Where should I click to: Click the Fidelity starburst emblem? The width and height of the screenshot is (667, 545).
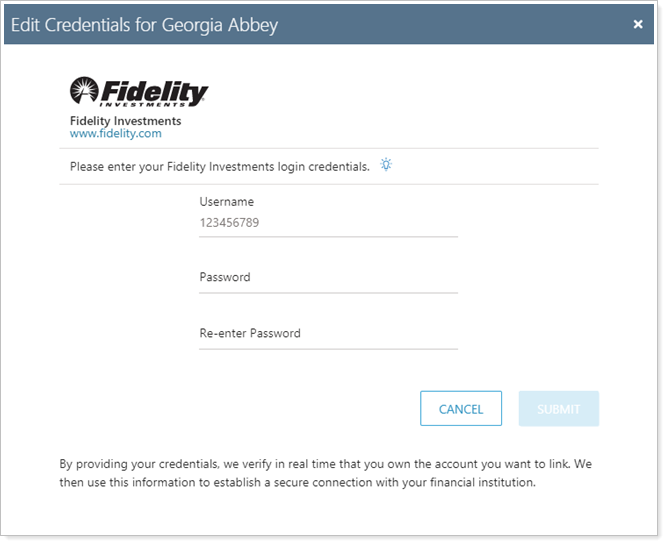[84, 91]
